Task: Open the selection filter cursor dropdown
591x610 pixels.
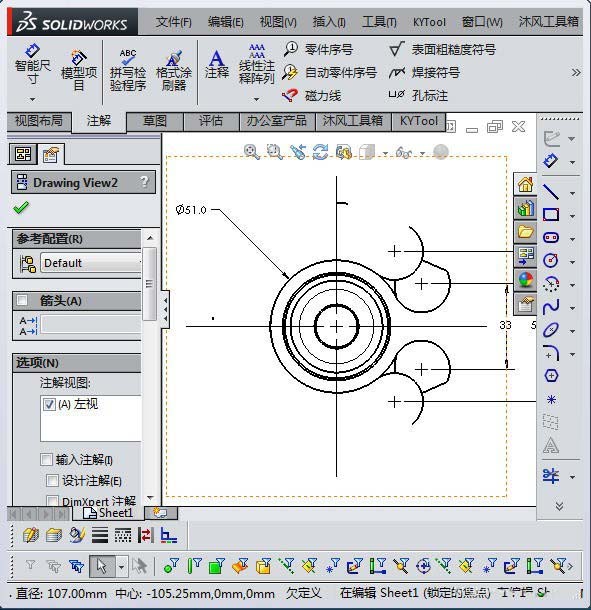Action: pyautogui.click(x=121, y=566)
